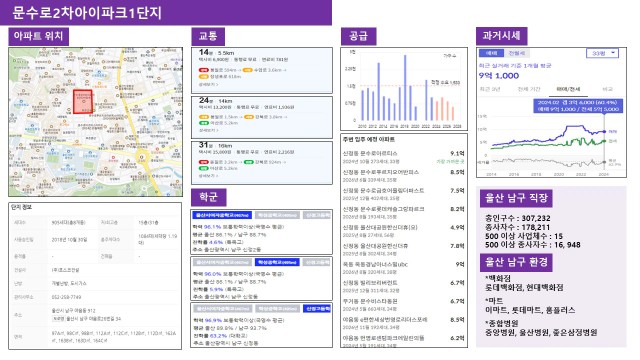
Task: Click the yellow roundabout marker on the map
Action: (142, 157)
